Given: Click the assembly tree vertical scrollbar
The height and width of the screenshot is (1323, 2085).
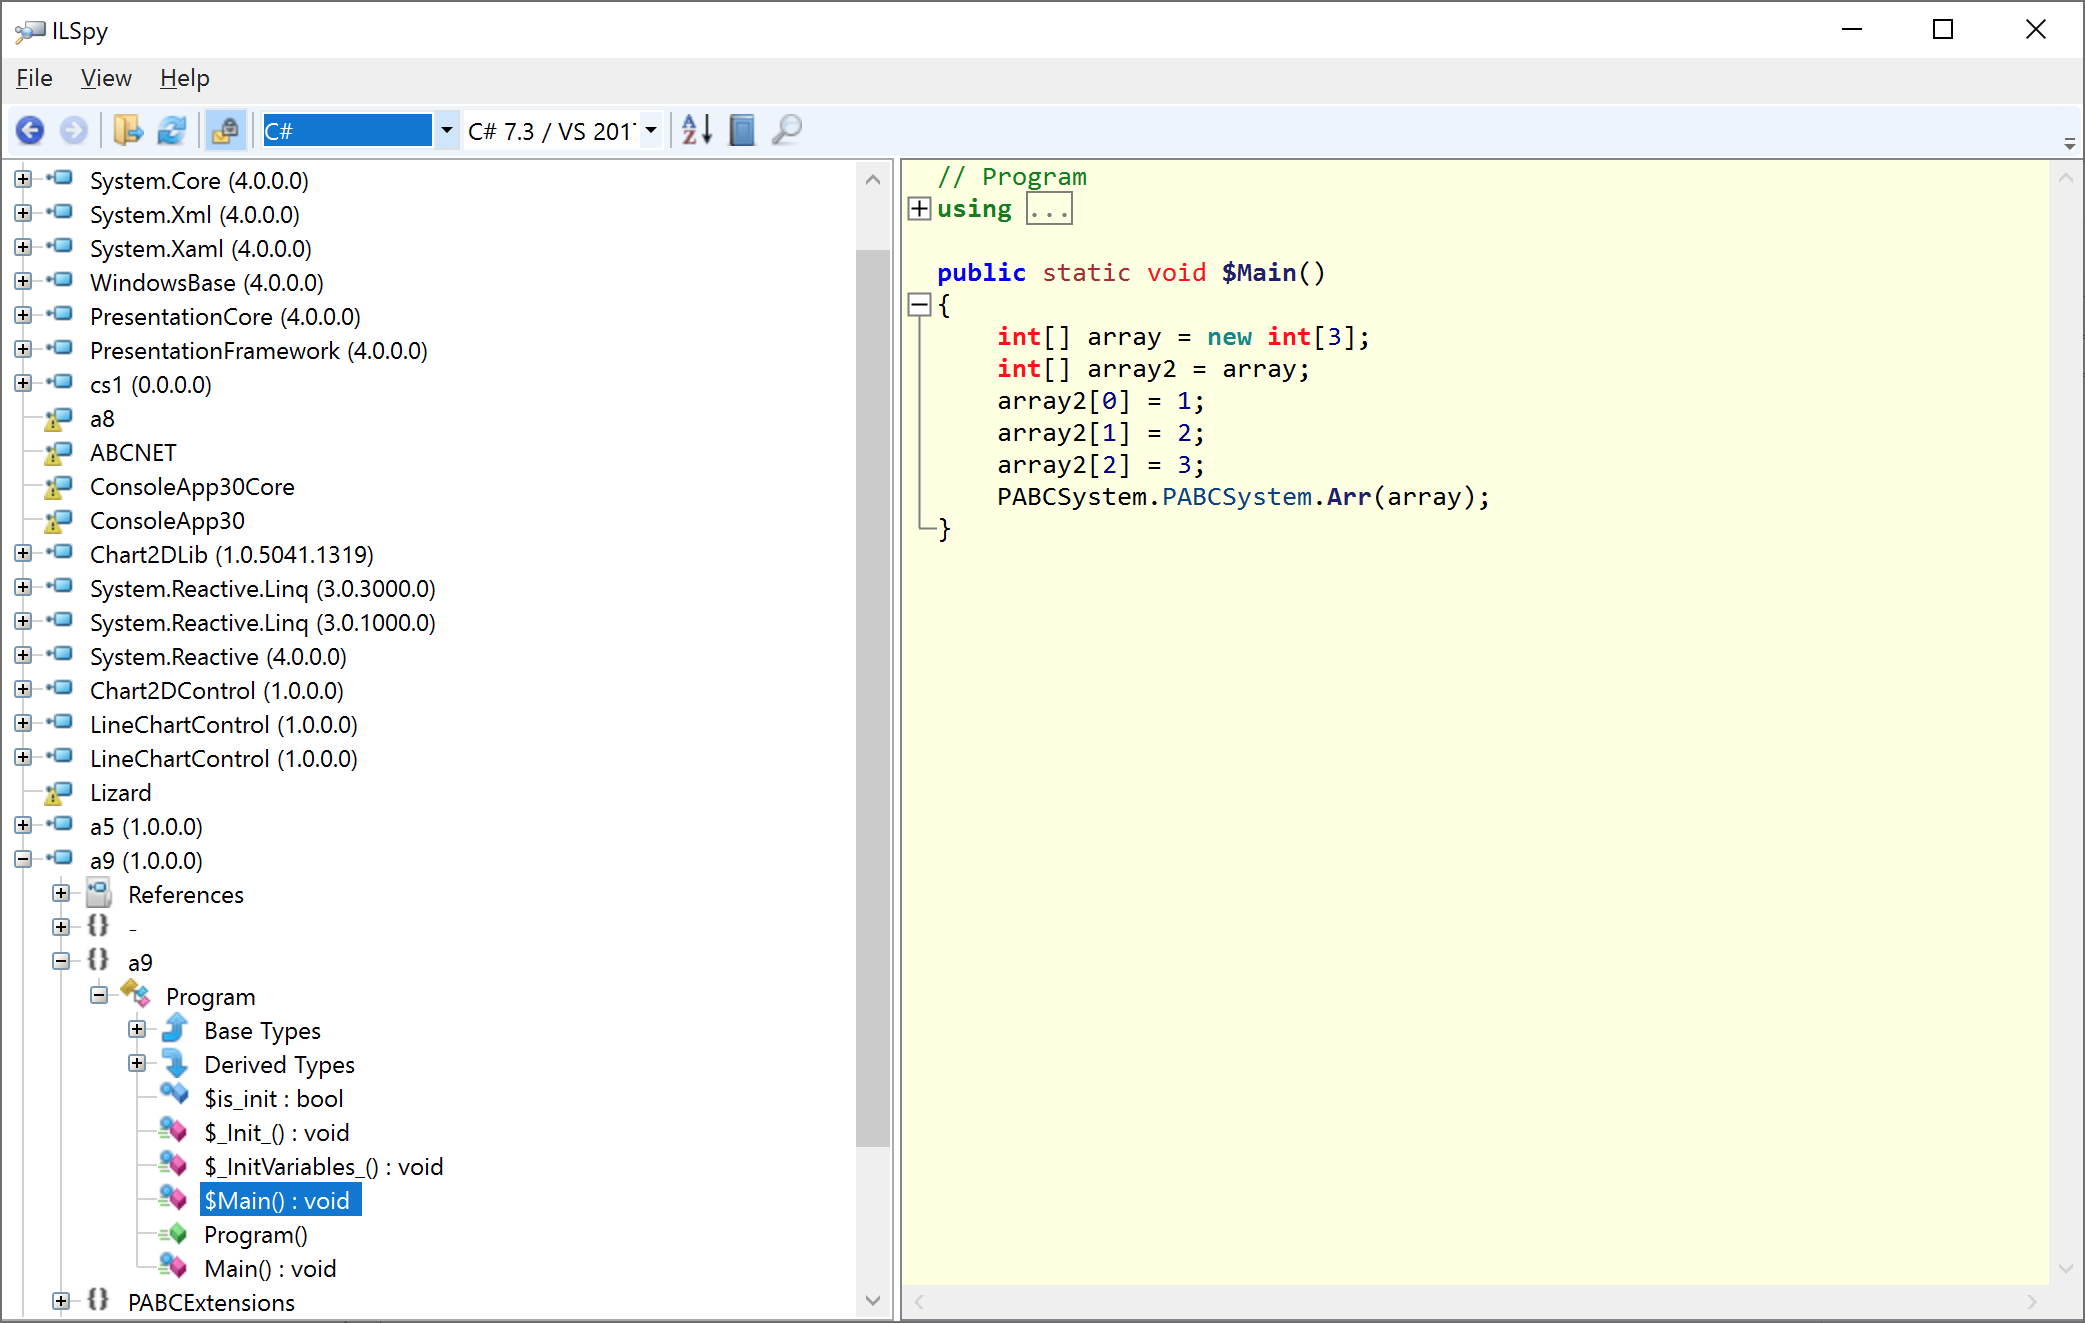Looking at the screenshot, I should coord(873,700).
